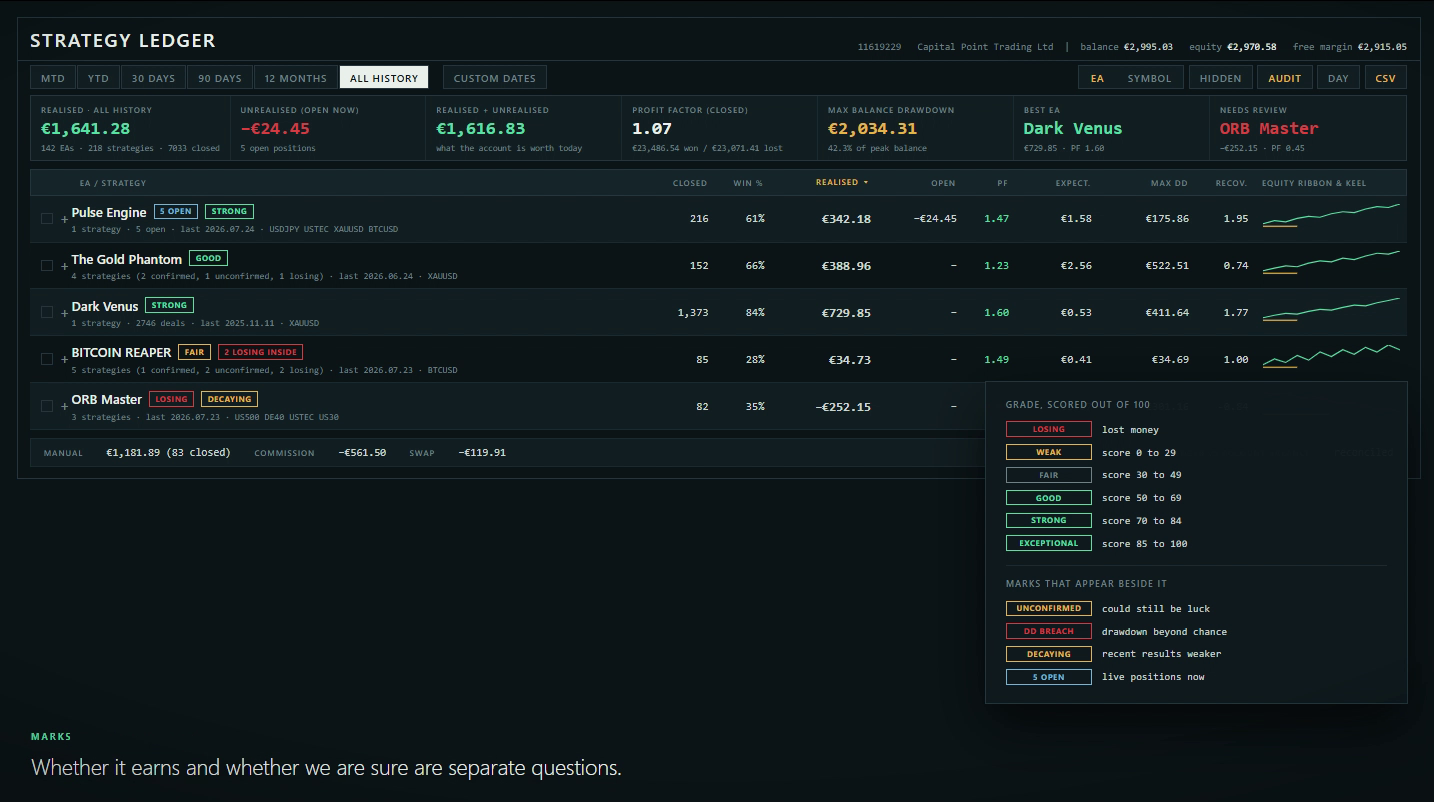Click FAIR swatch in legend

tap(1048, 475)
